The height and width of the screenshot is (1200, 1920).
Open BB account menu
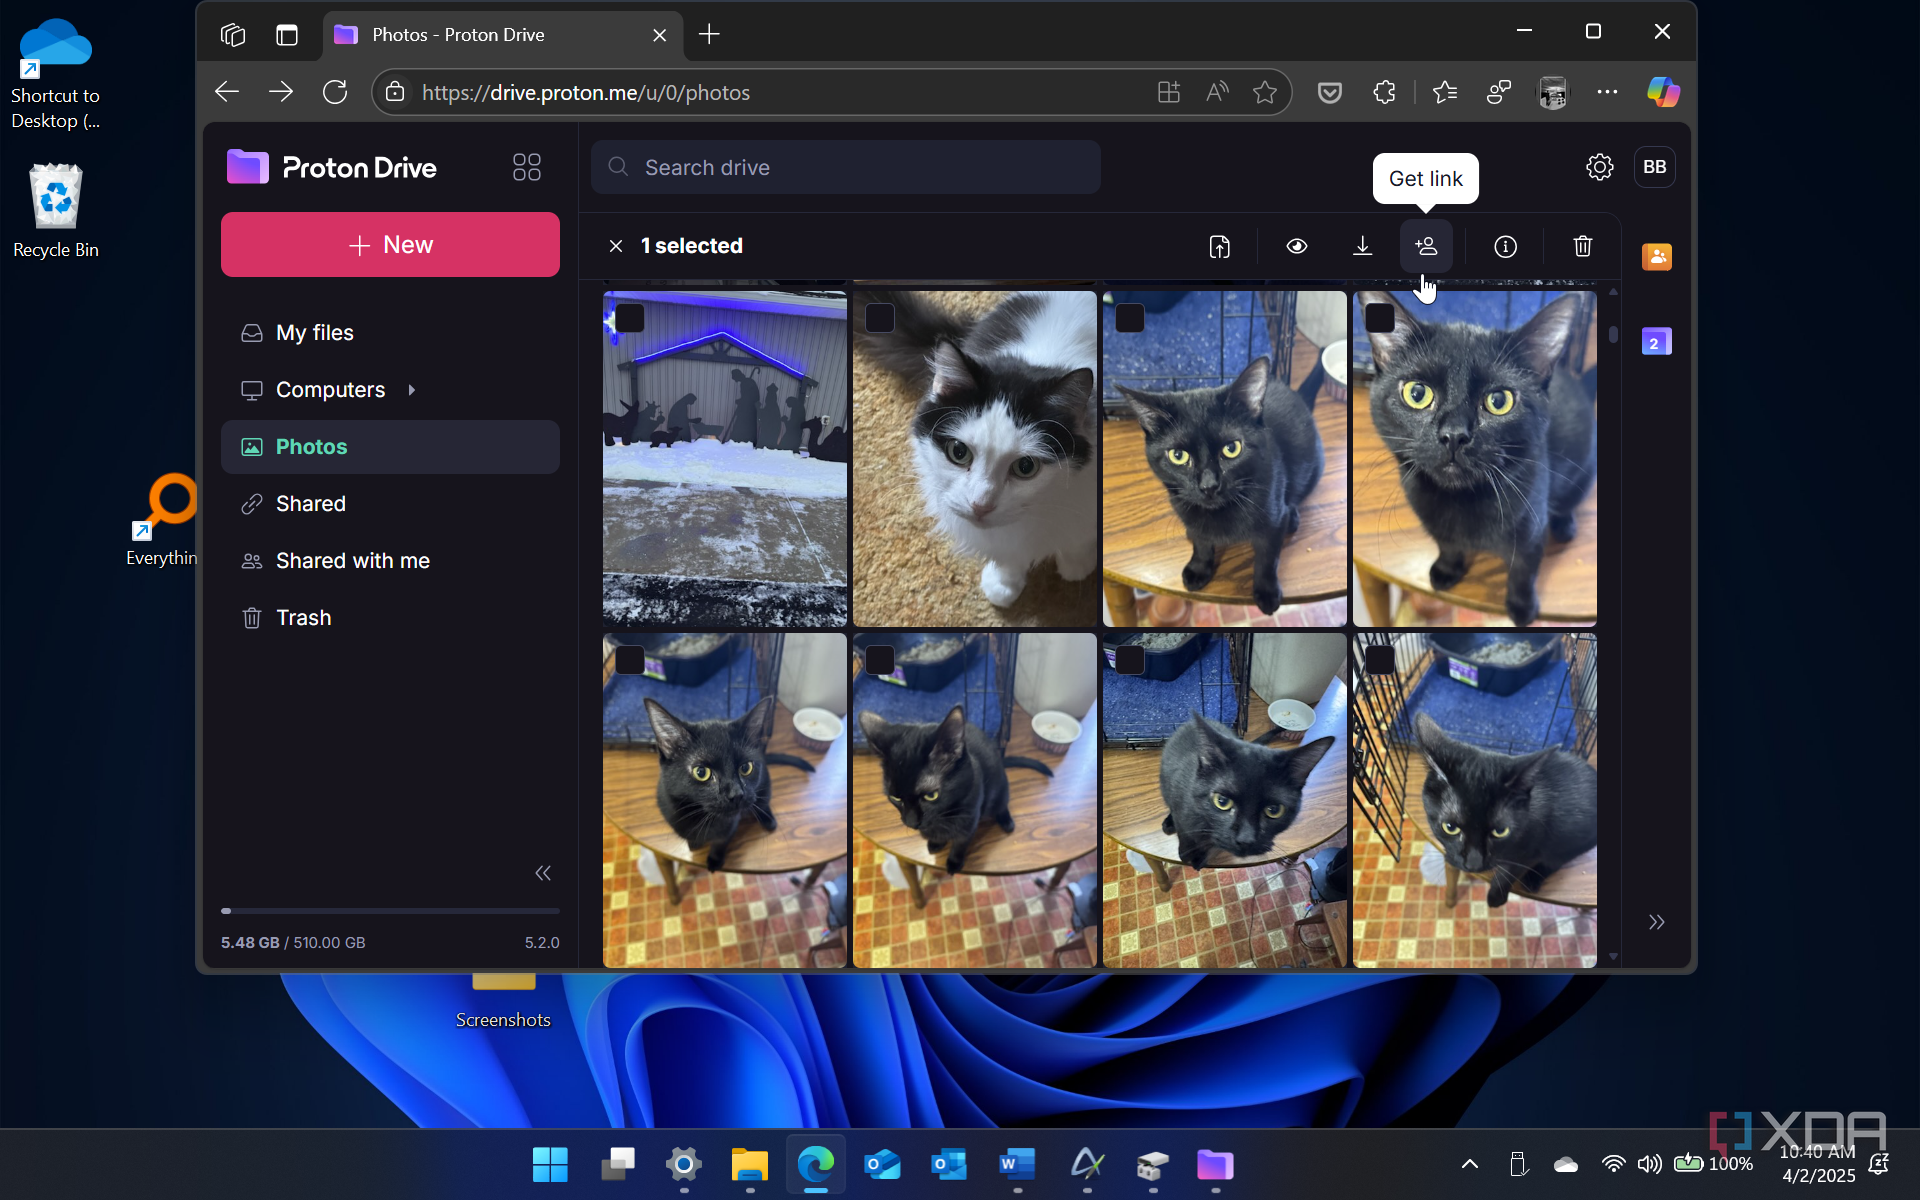pos(1655,167)
